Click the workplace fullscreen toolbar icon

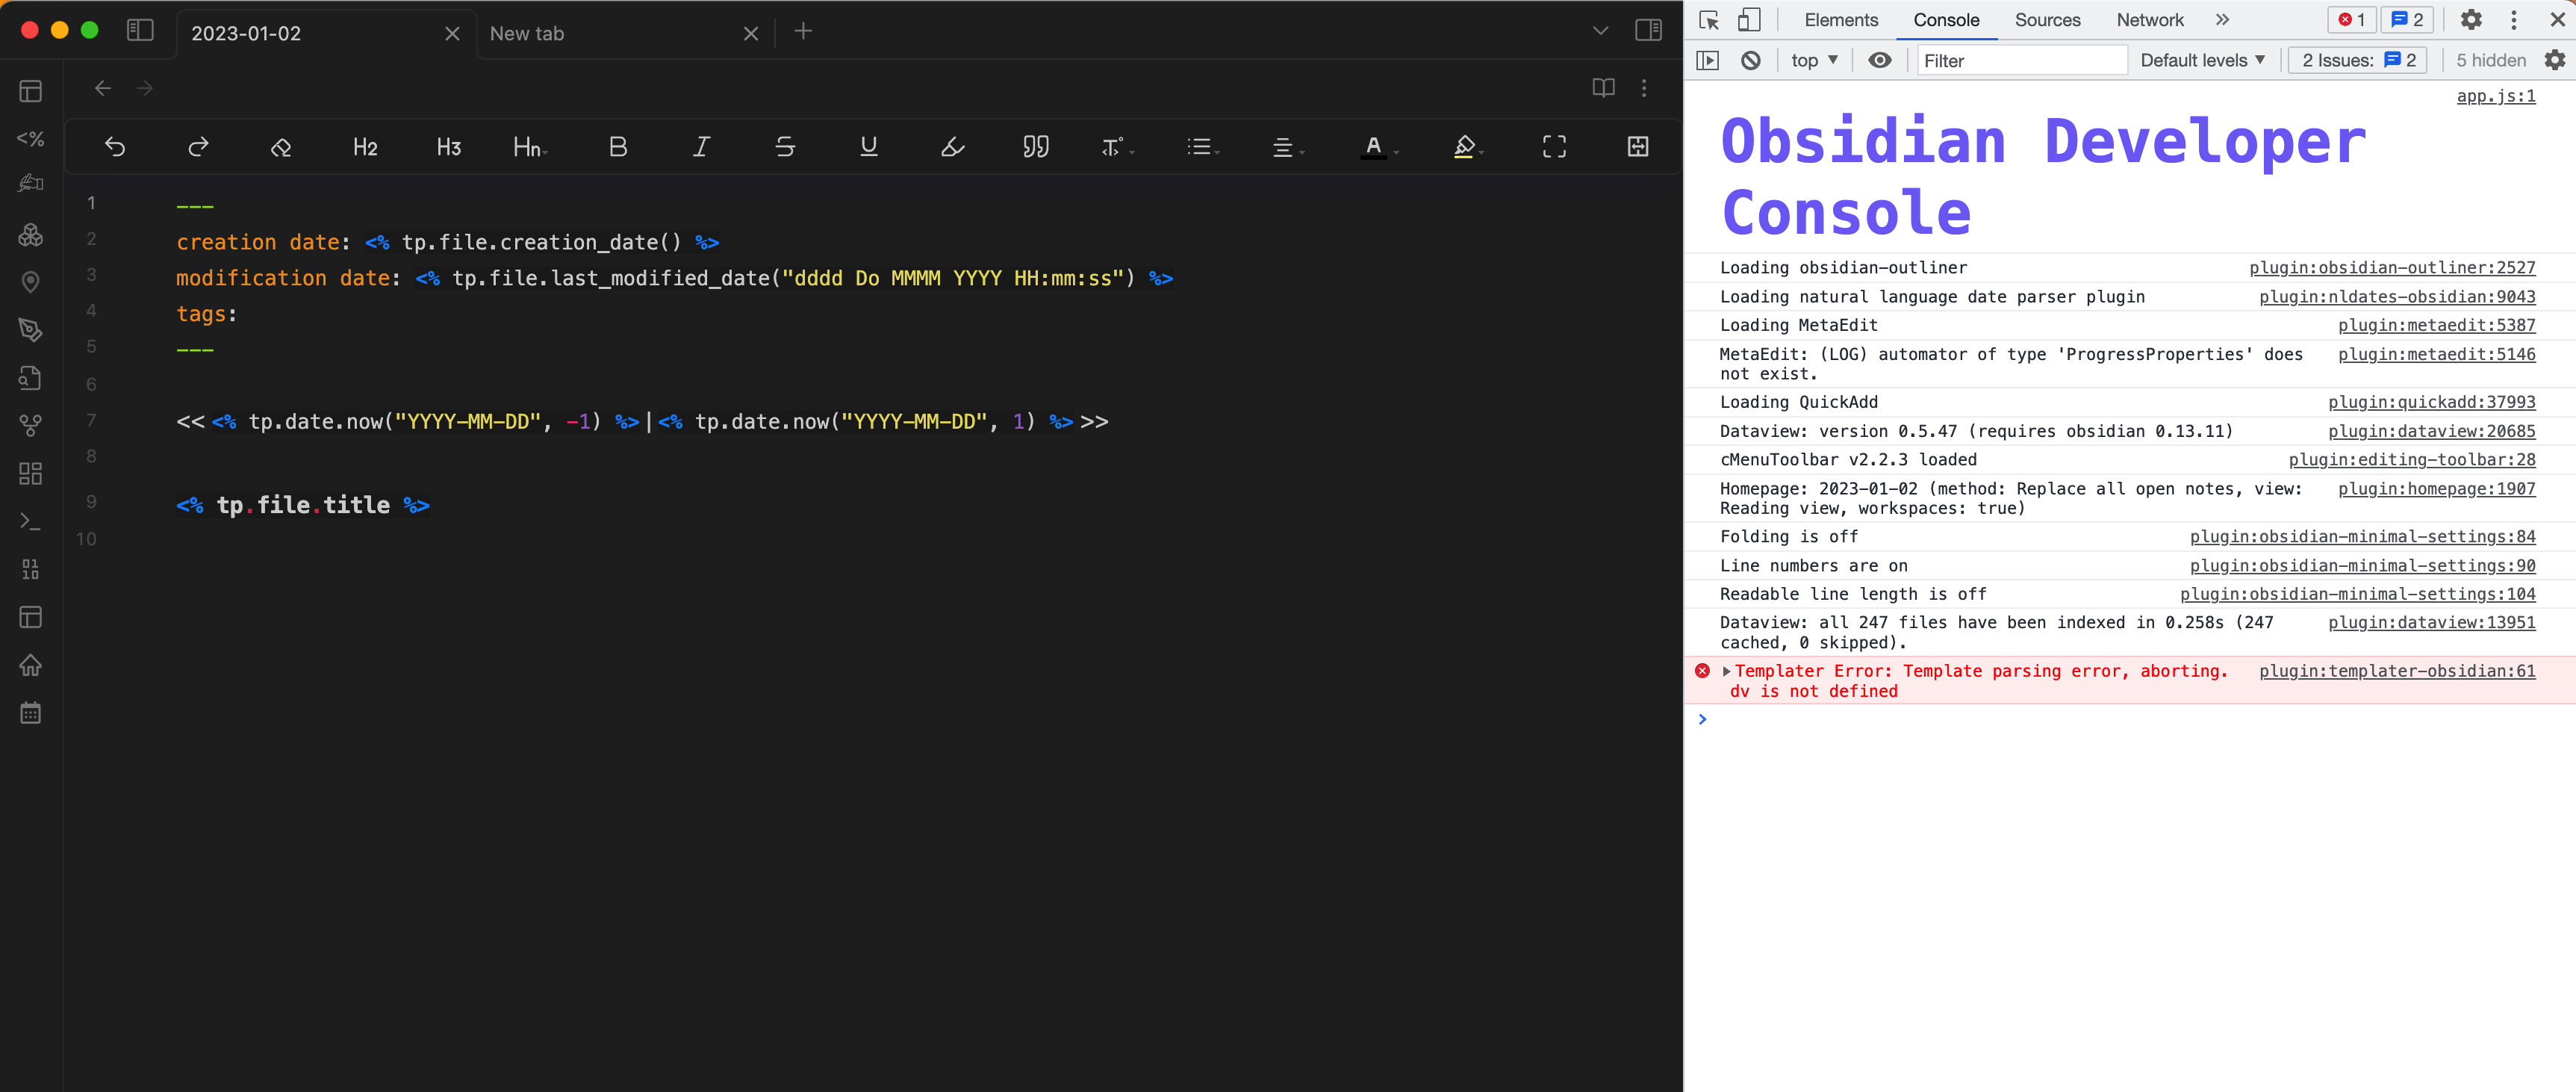click(x=1638, y=147)
